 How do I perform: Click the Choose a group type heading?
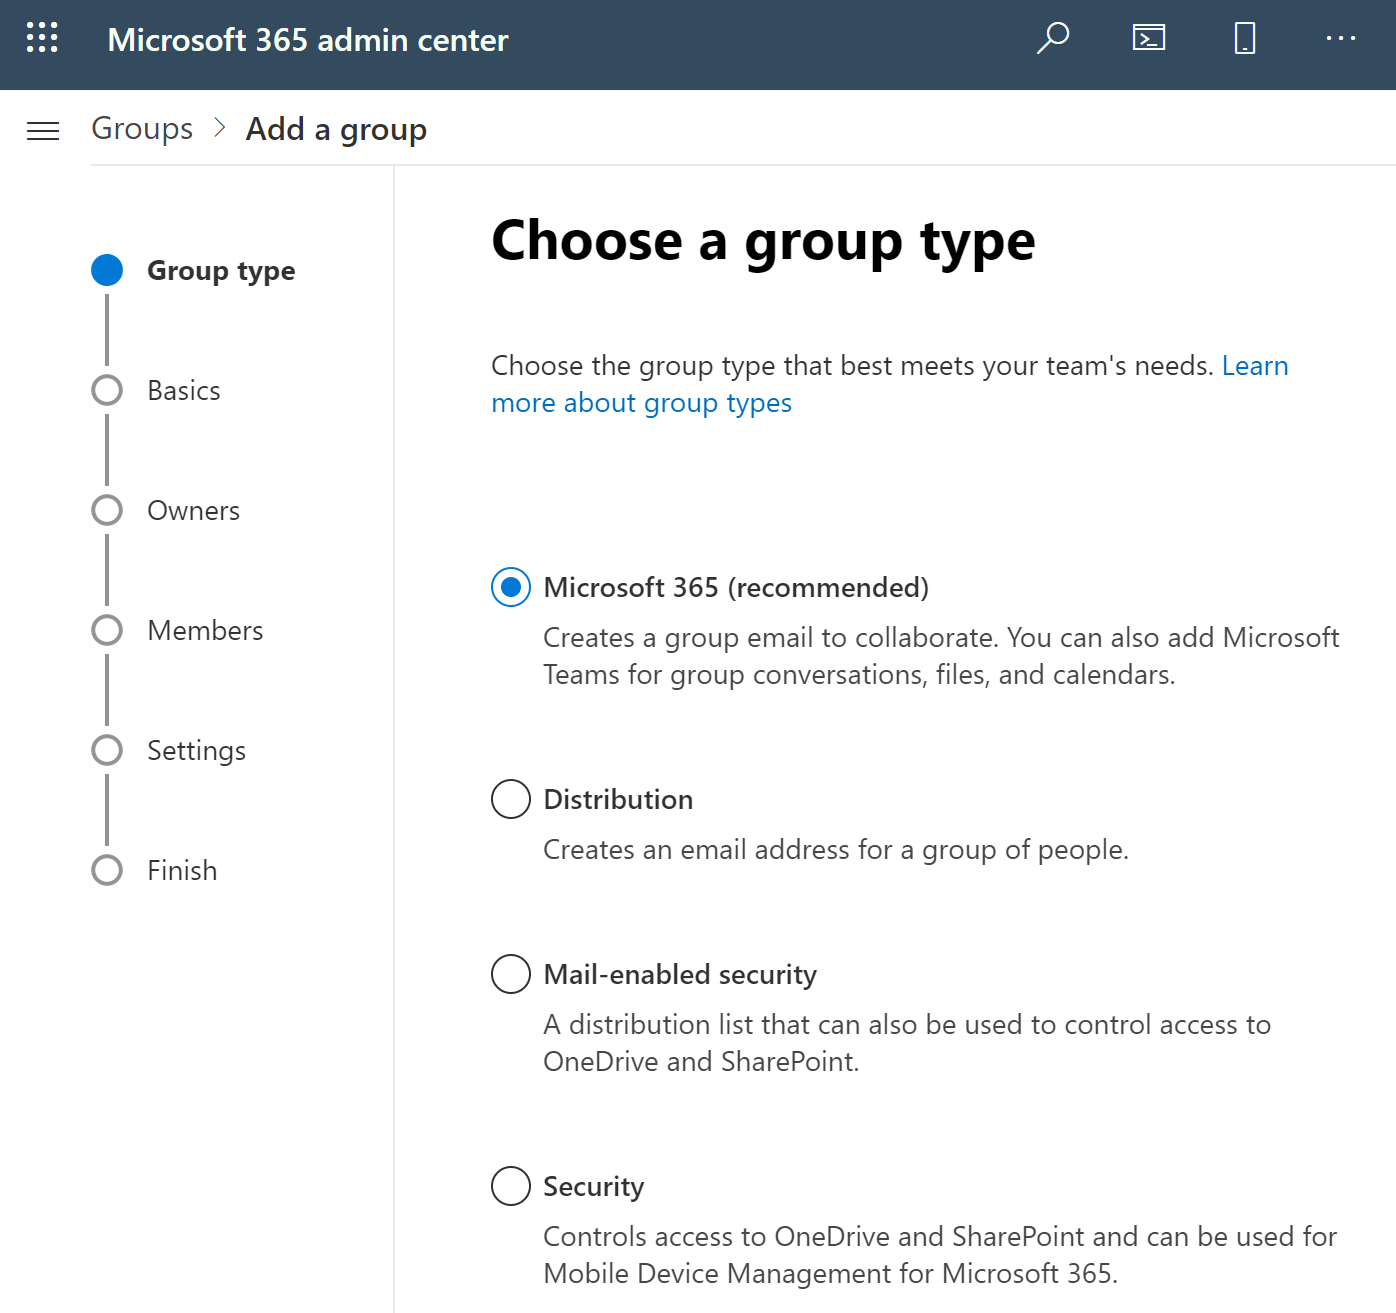[x=763, y=241]
